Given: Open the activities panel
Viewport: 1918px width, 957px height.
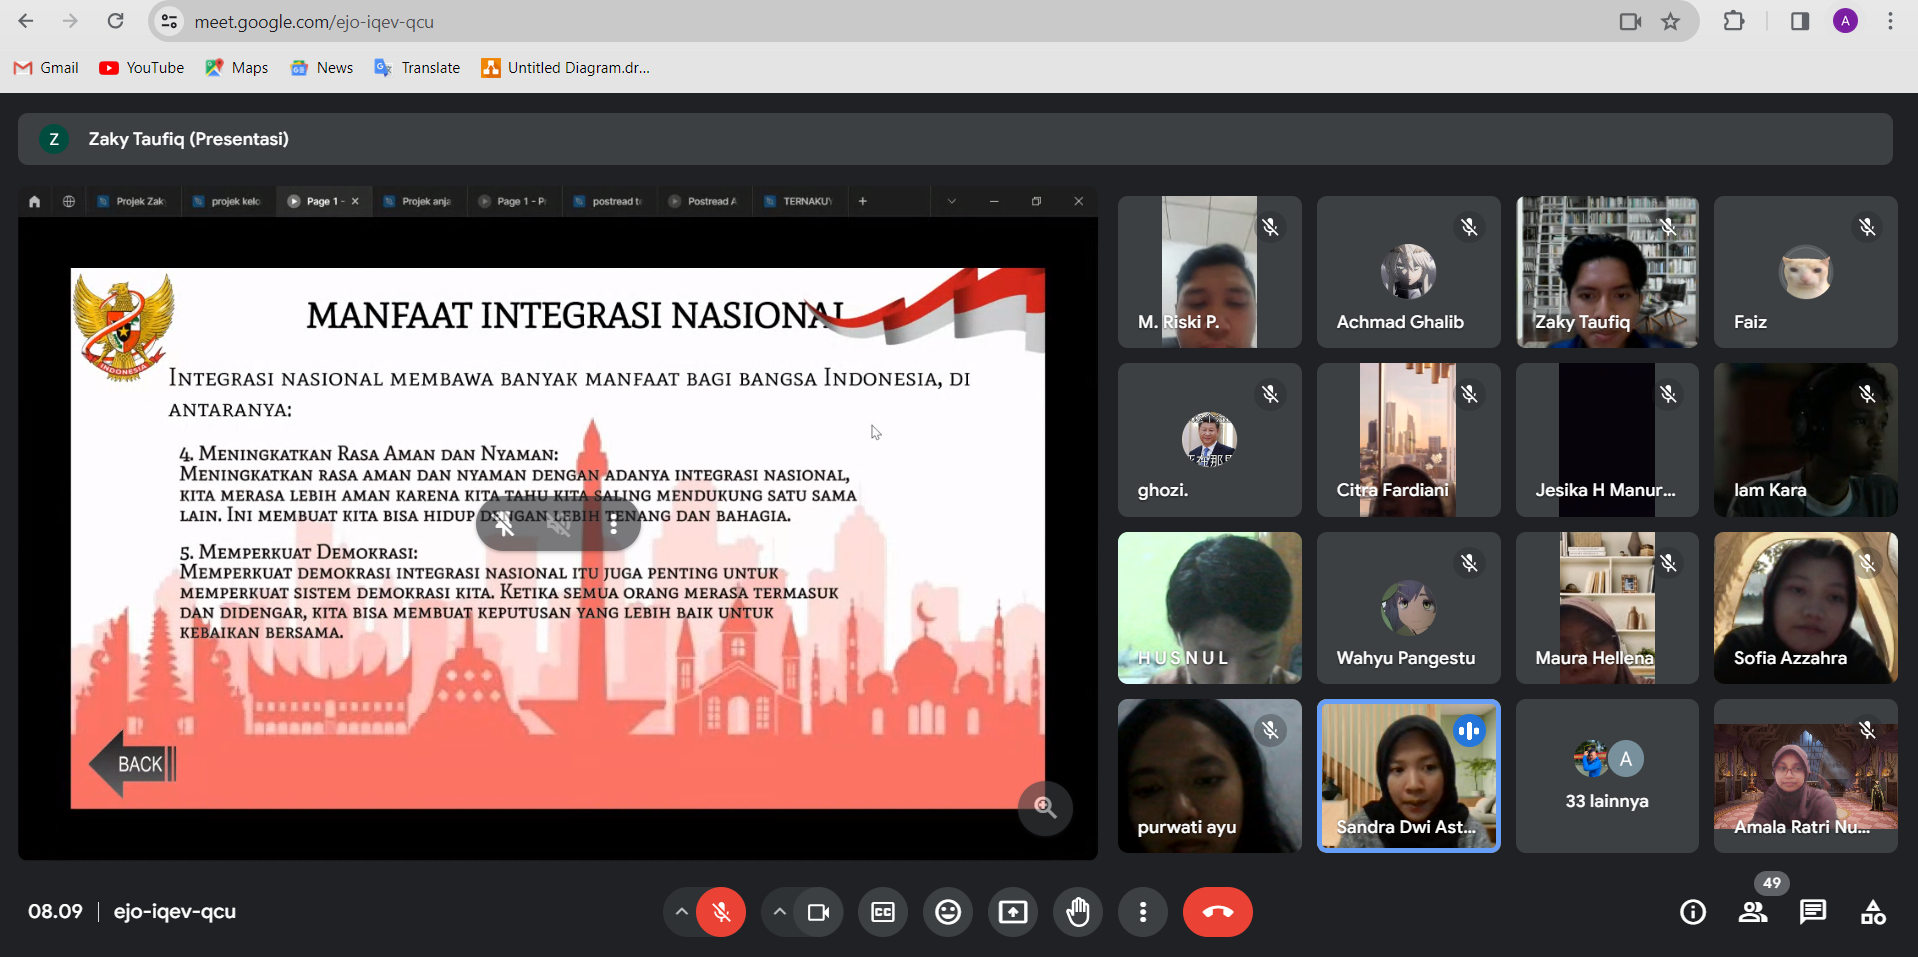Looking at the screenshot, I should 1872,912.
